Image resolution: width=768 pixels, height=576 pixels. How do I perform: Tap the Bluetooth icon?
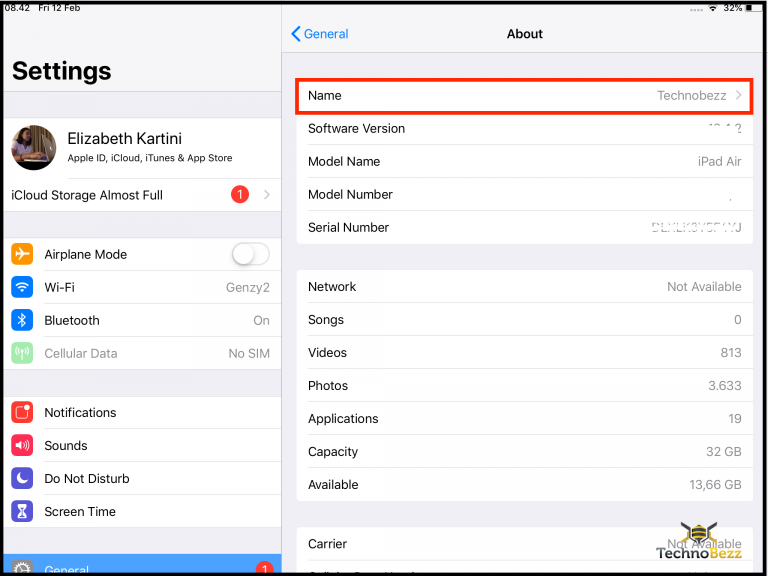[22, 320]
